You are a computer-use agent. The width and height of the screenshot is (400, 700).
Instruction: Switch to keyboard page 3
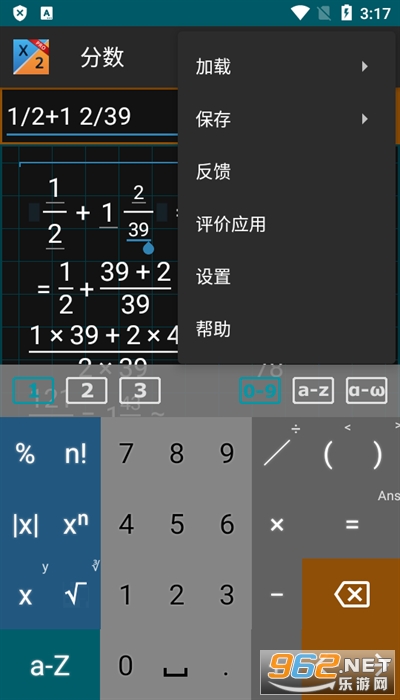140,391
